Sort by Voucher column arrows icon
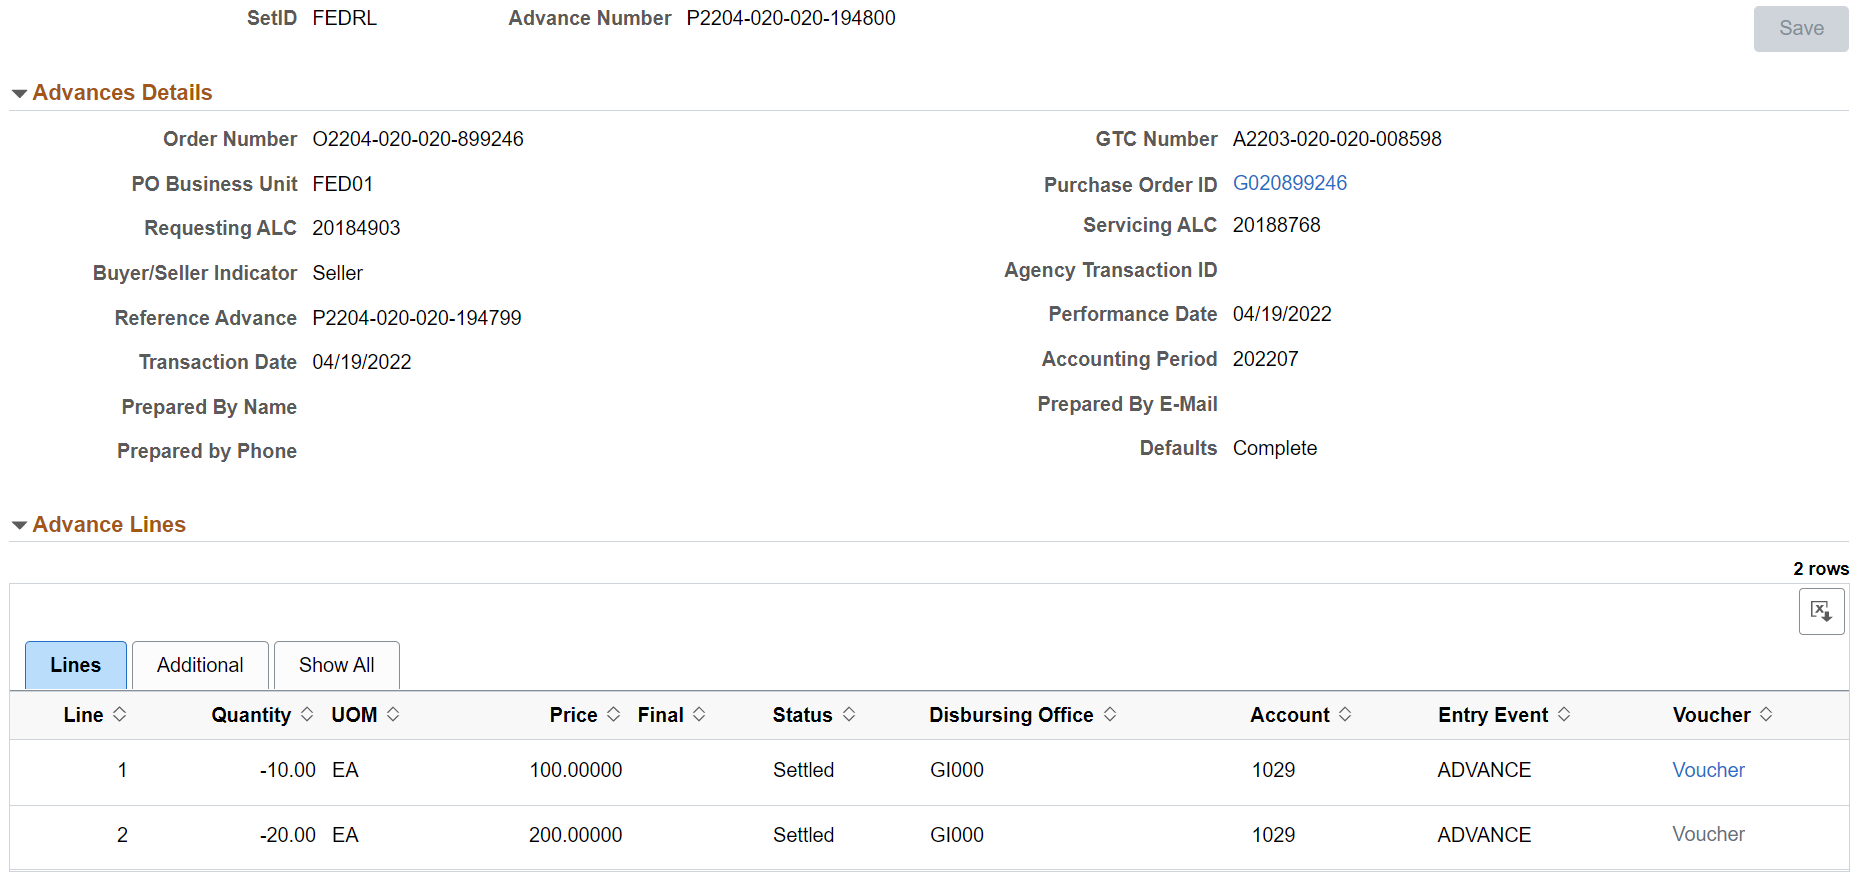The image size is (1853, 876). pyautogui.click(x=1766, y=714)
